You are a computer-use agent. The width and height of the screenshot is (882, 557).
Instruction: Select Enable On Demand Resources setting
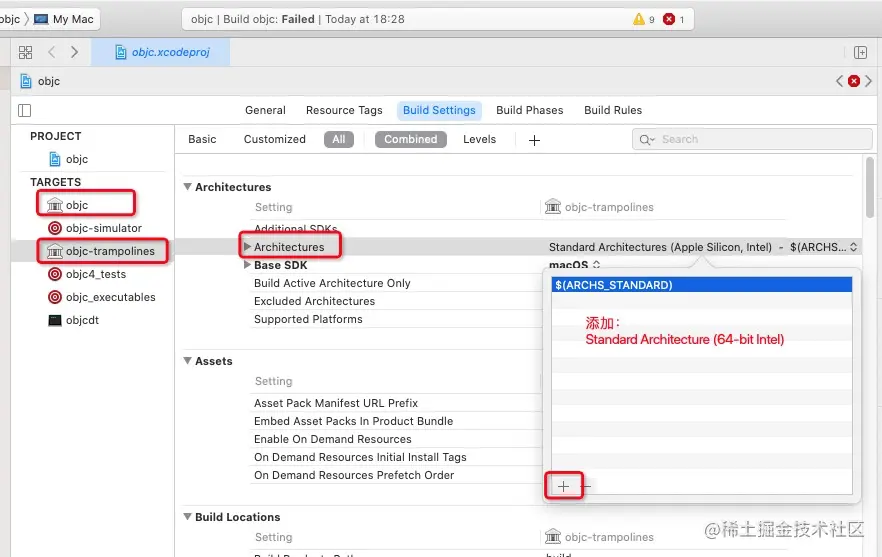pyautogui.click(x=332, y=439)
